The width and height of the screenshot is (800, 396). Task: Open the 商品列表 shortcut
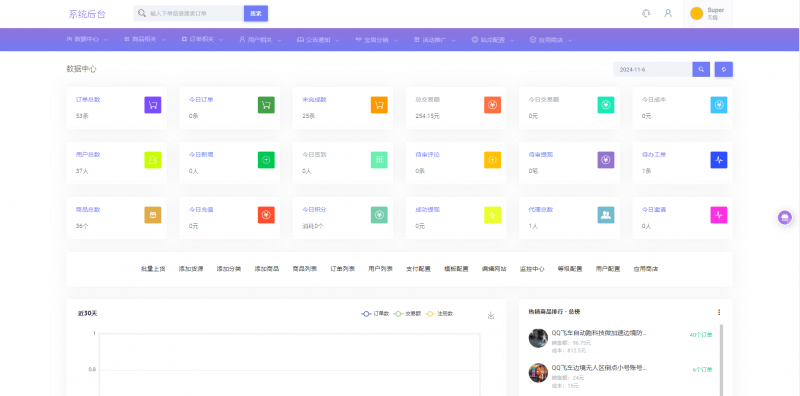(x=305, y=269)
